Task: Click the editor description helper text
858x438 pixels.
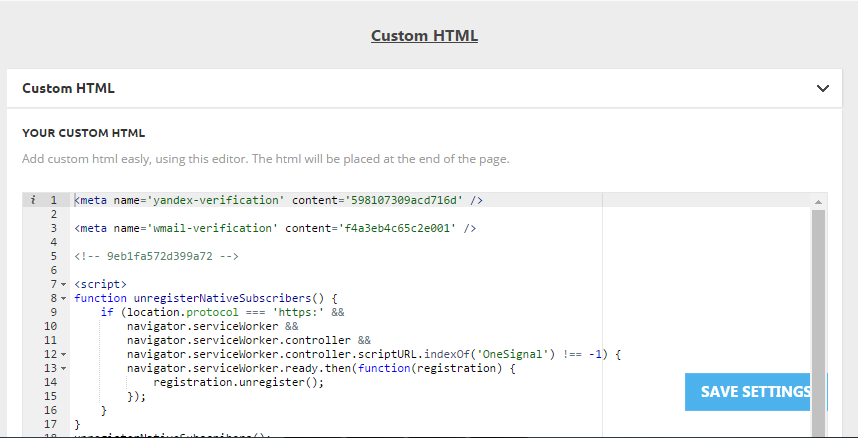Action: pyautogui.click(x=265, y=159)
